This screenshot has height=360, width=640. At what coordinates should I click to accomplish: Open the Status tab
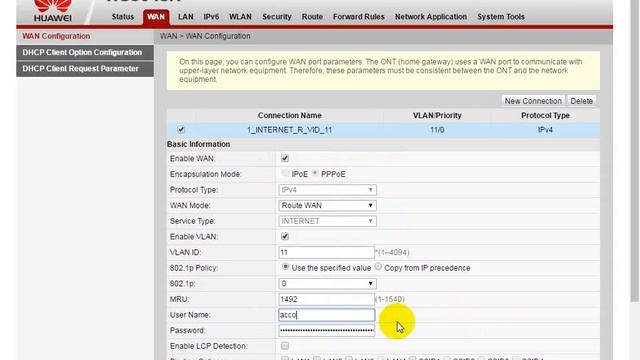tap(122, 17)
